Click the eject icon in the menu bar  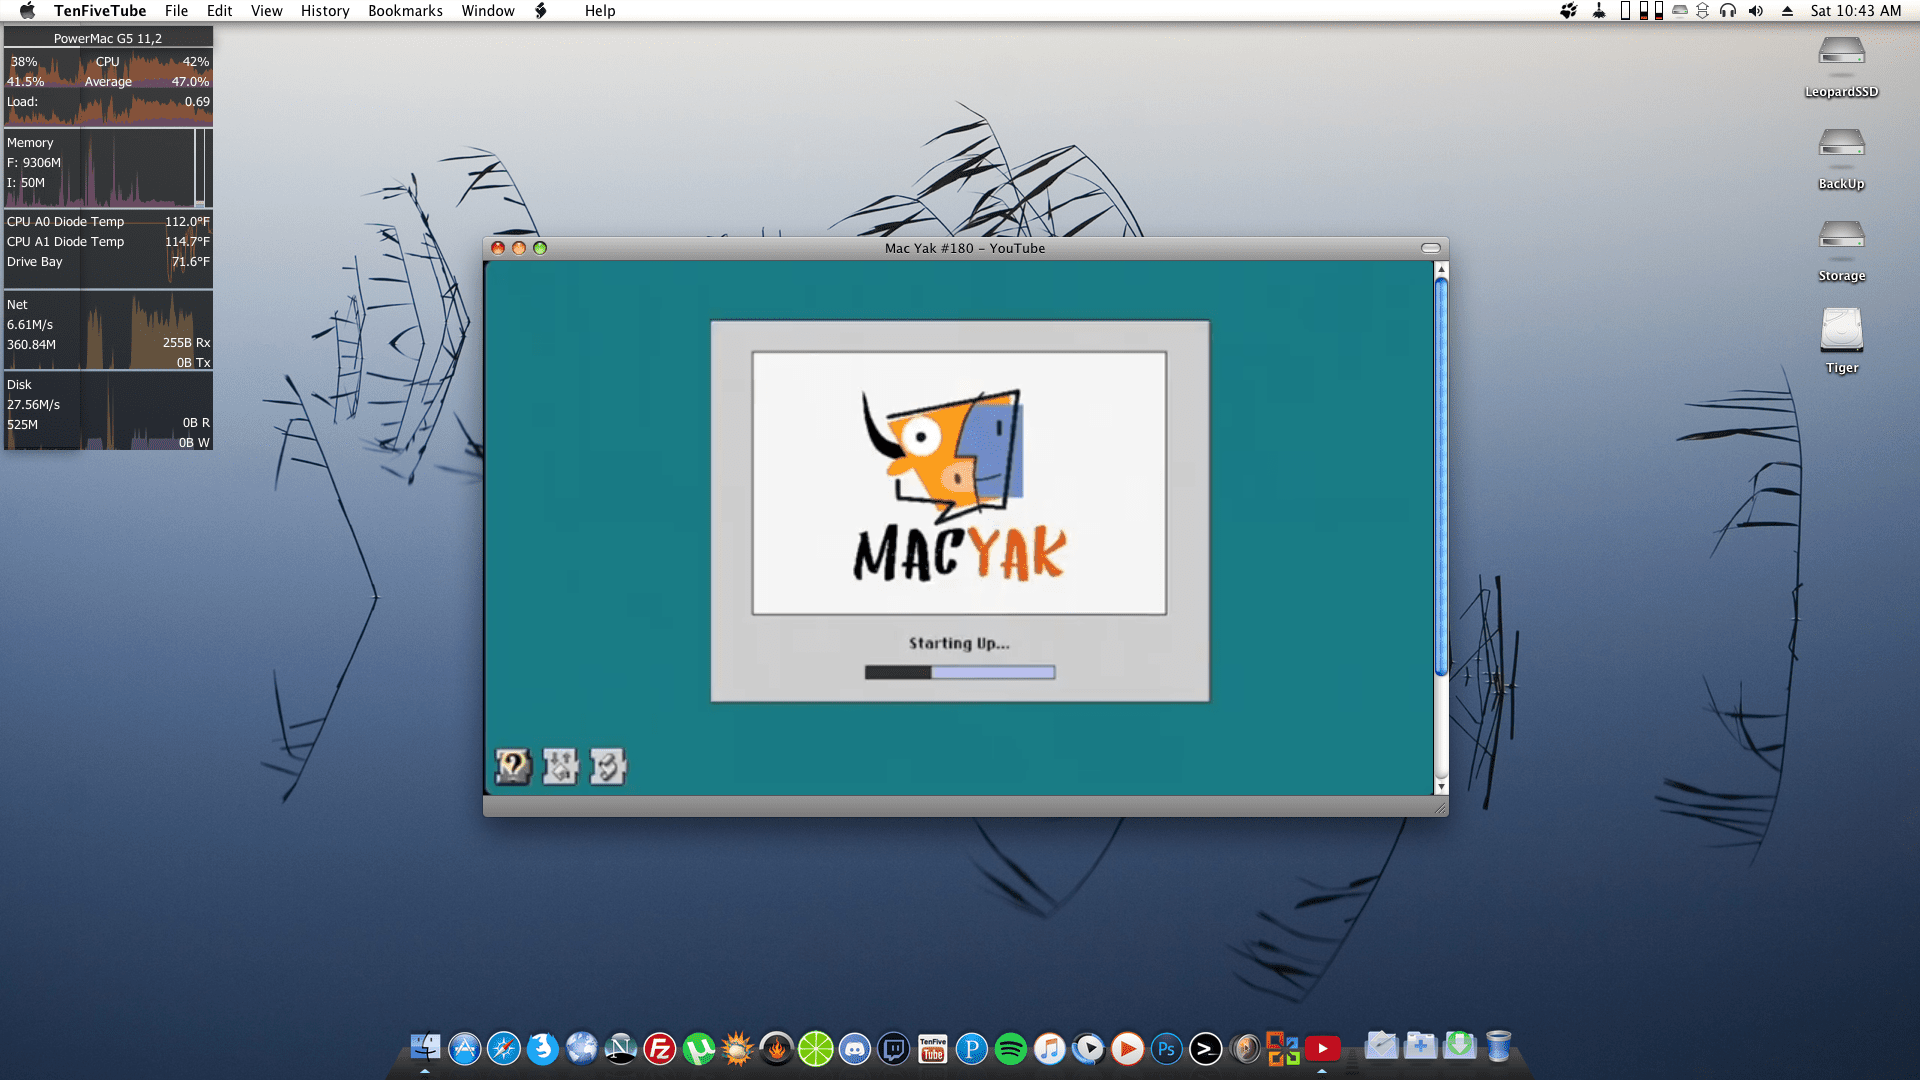coord(1787,11)
